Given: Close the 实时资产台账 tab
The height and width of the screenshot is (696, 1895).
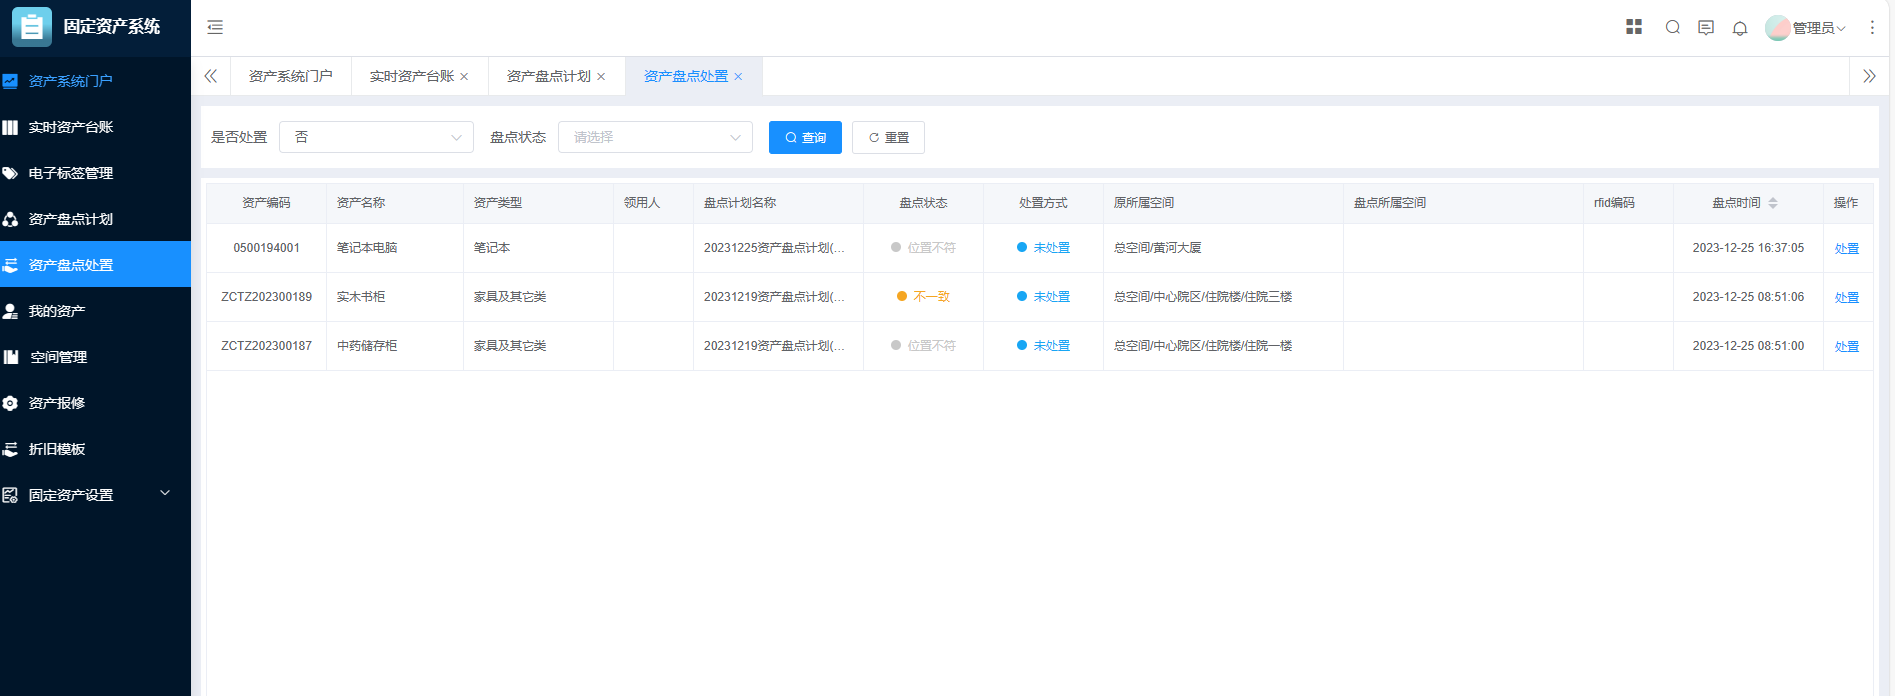Looking at the screenshot, I should click(464, 77).
